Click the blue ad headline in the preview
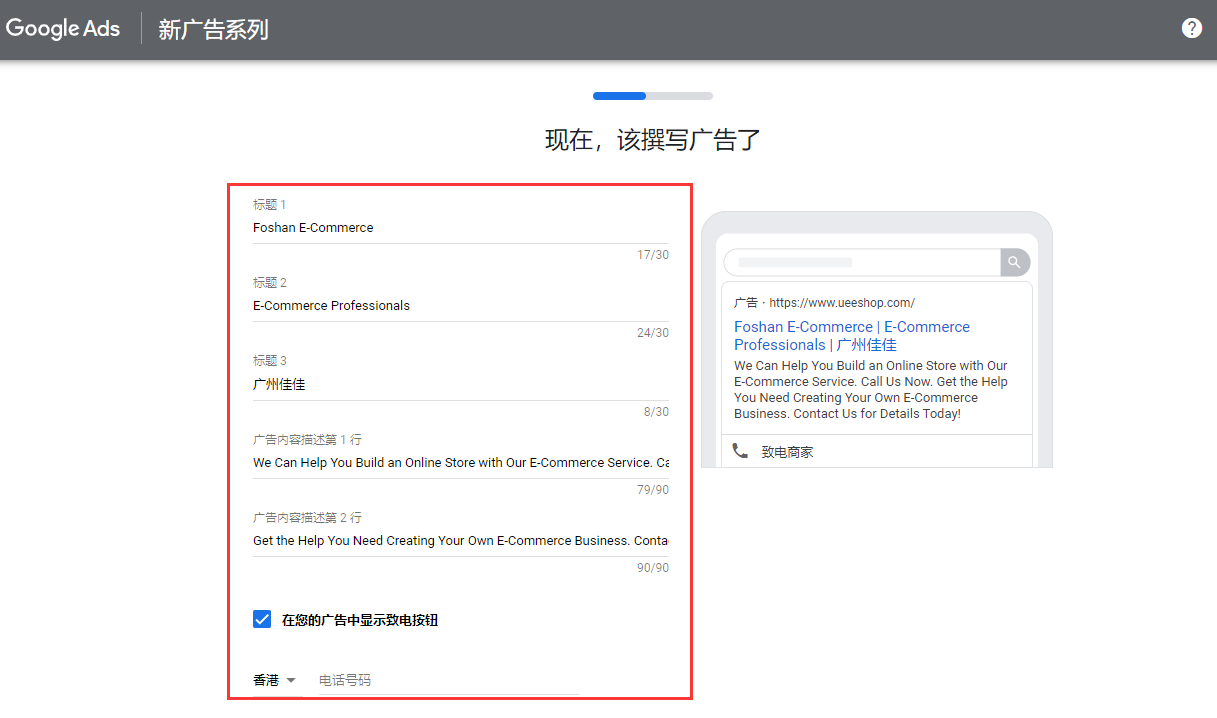1217x718 pixels. (851, 335)
